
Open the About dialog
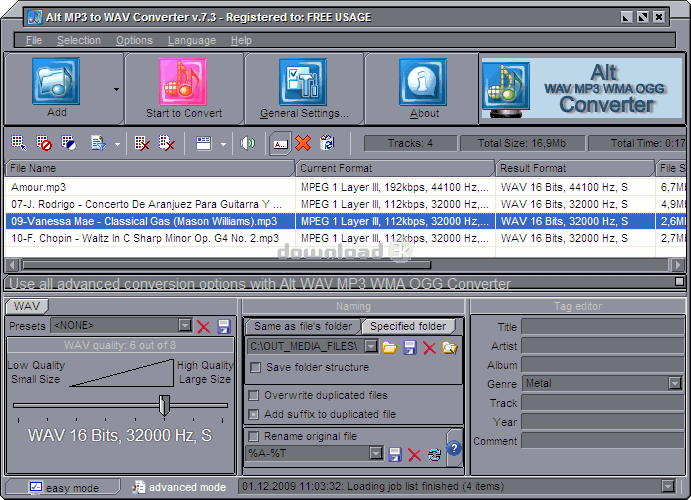tap(423, 89)
